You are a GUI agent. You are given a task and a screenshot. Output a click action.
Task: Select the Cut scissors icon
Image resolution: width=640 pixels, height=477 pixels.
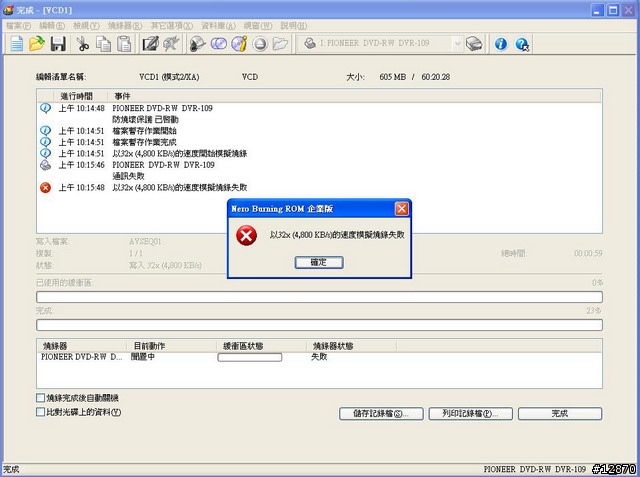[x=82, y=44]
